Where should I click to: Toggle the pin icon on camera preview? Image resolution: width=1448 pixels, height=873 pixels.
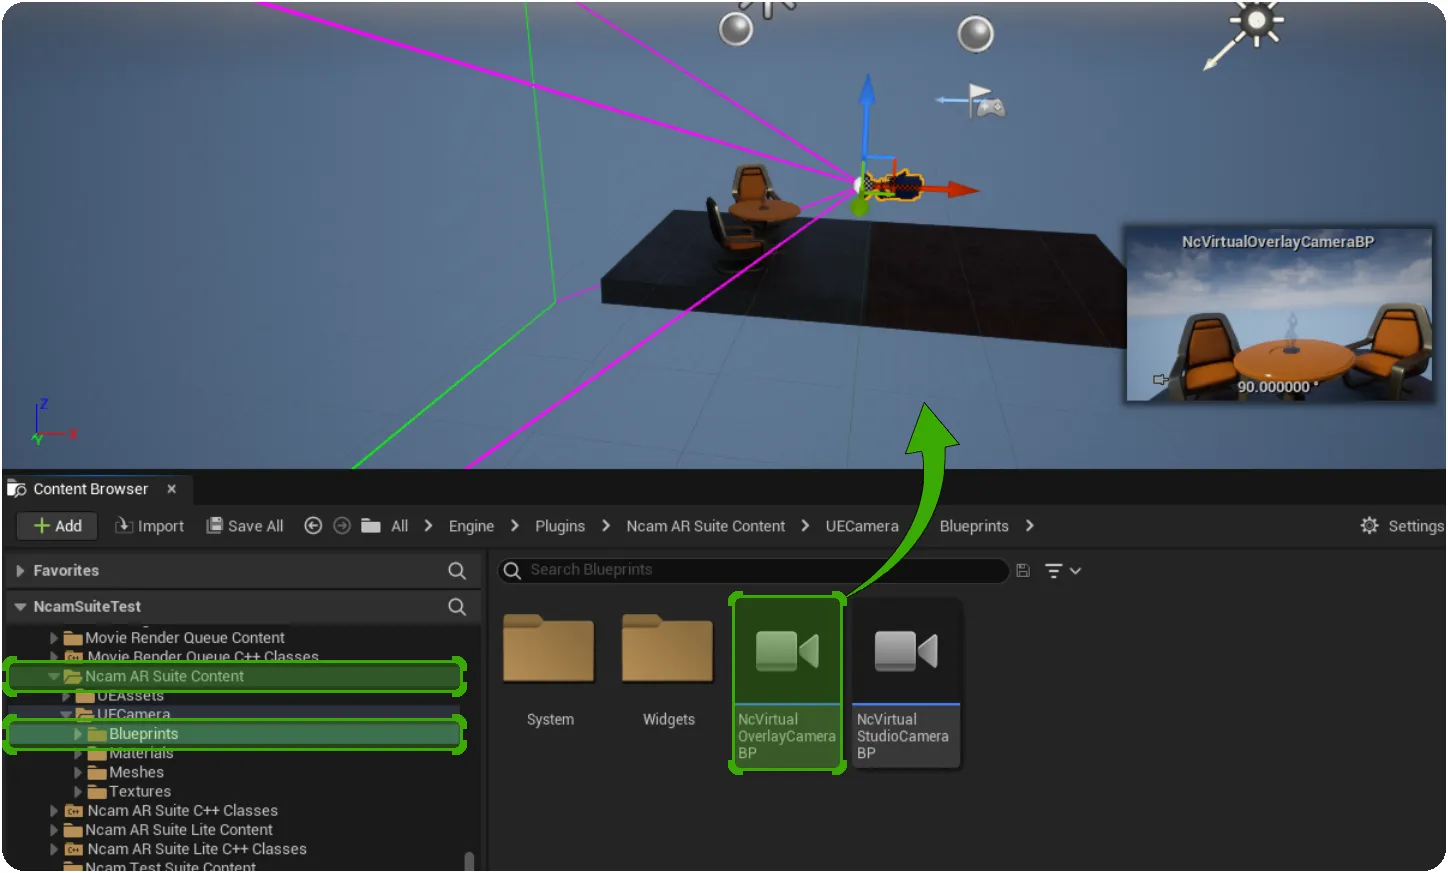pos(1160,380)
